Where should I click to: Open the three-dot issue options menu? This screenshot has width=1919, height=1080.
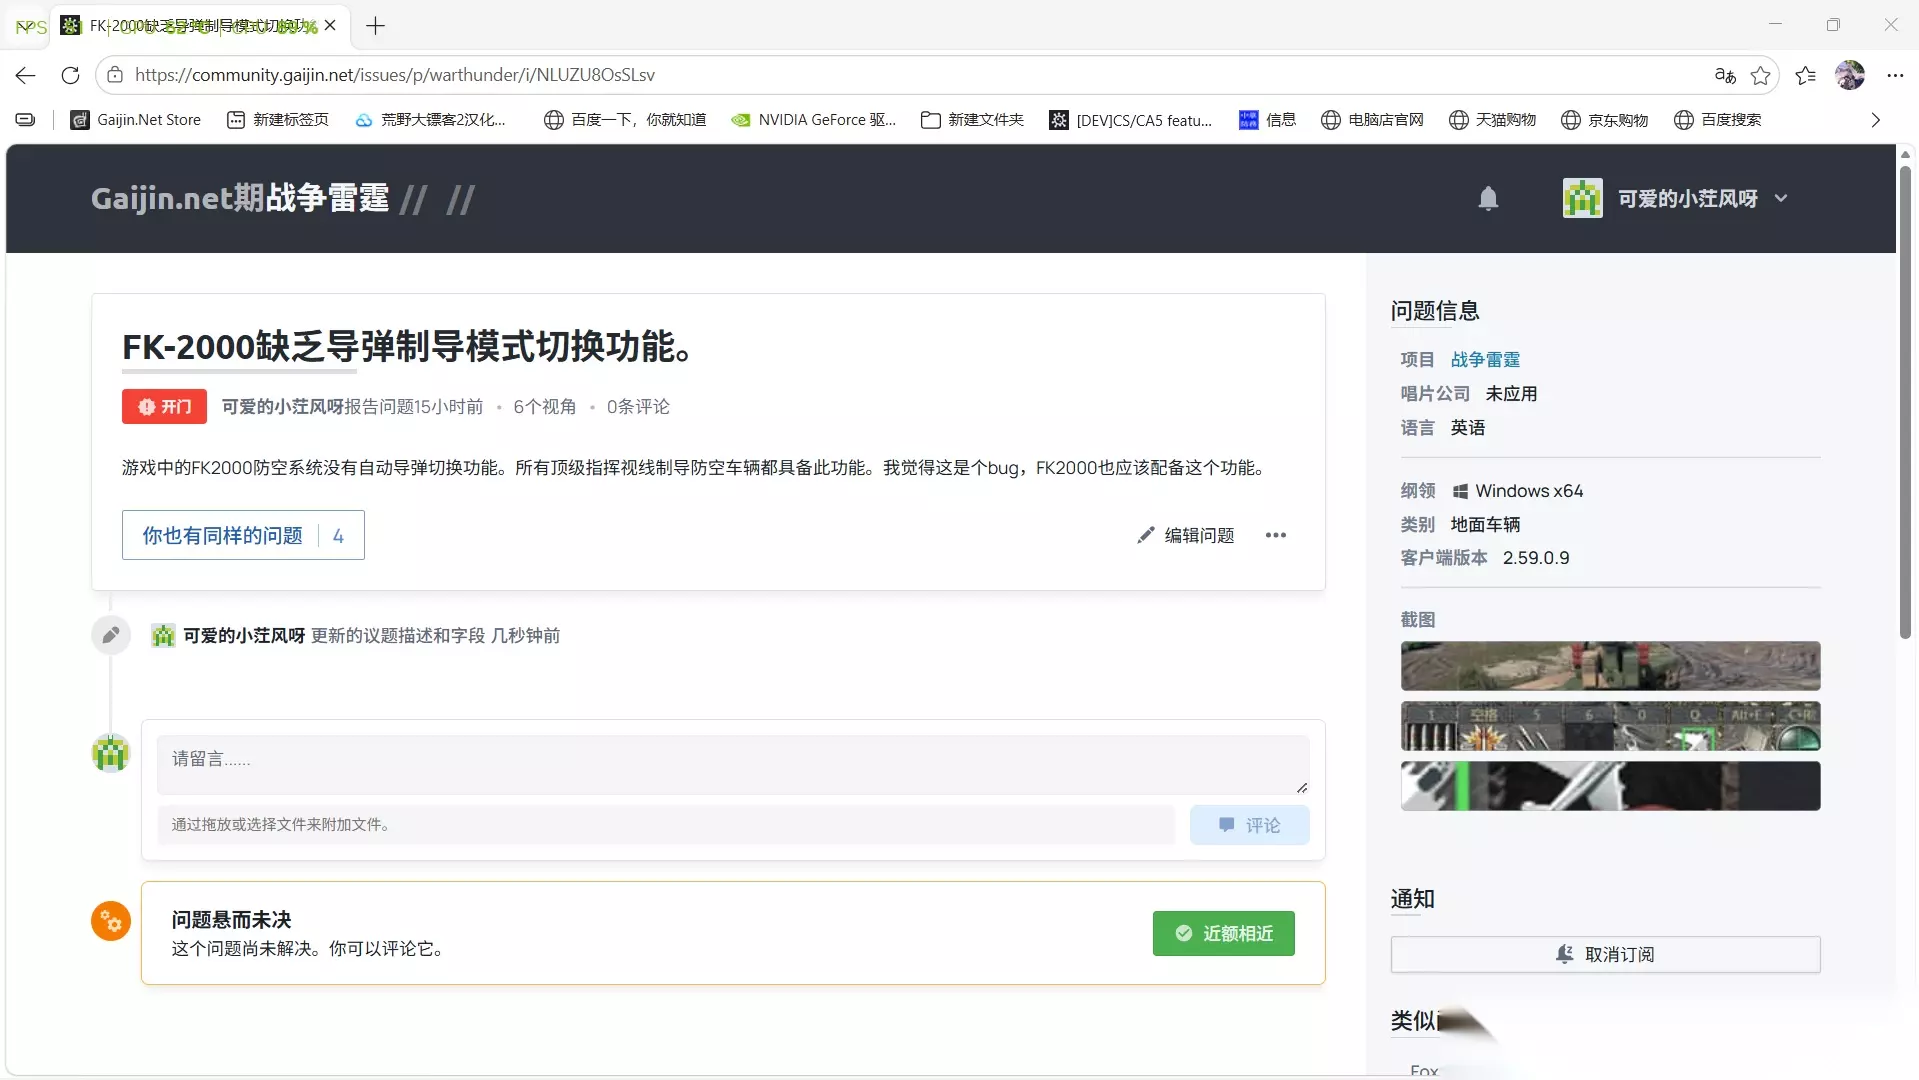tap(1276, 535)
